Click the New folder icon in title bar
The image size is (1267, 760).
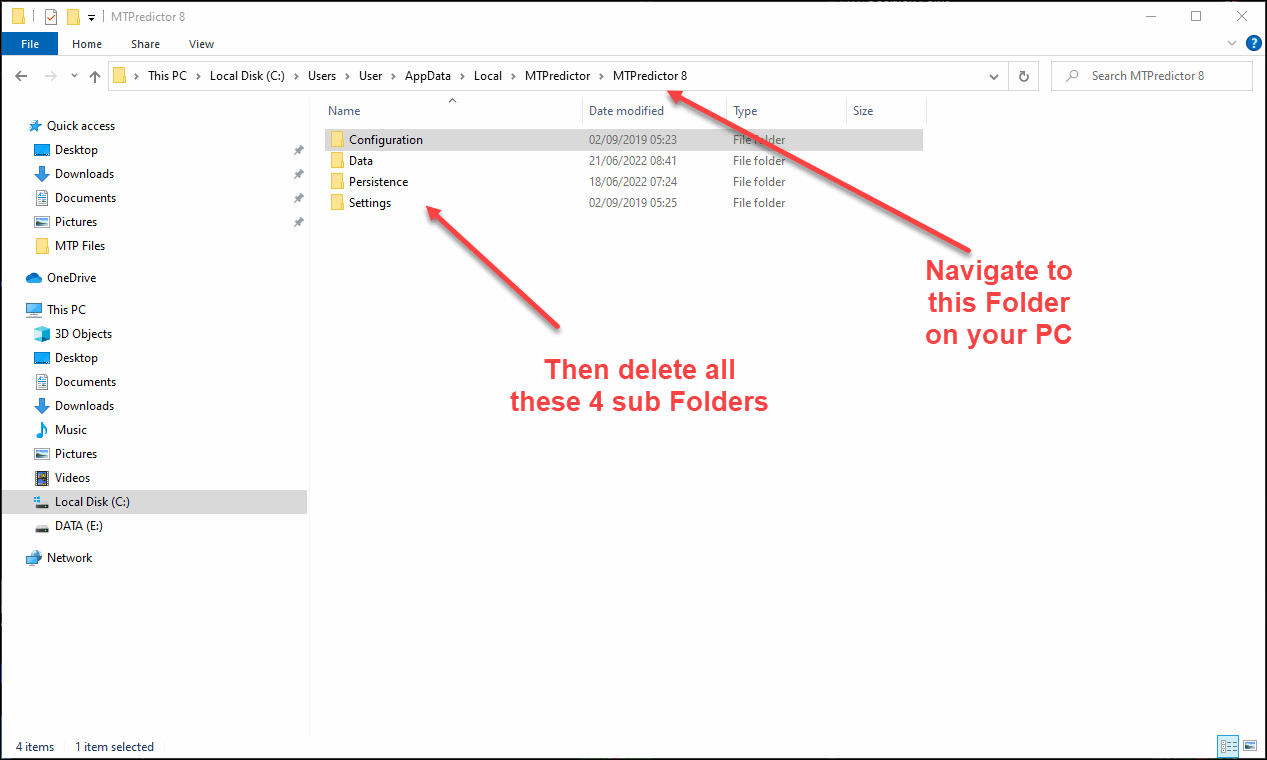pyautogui.click(x=73, y=17)
